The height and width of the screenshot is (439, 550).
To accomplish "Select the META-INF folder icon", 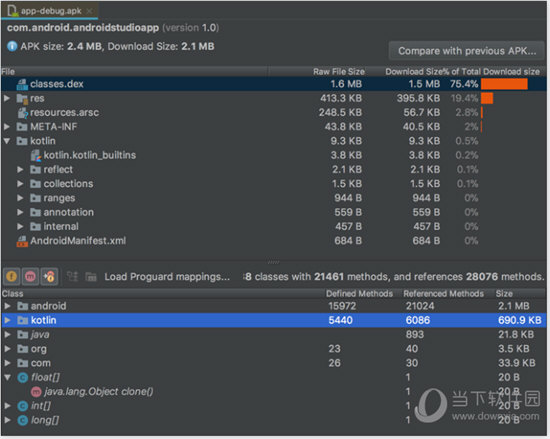I will pyautogui.click(x=22, y=127).
